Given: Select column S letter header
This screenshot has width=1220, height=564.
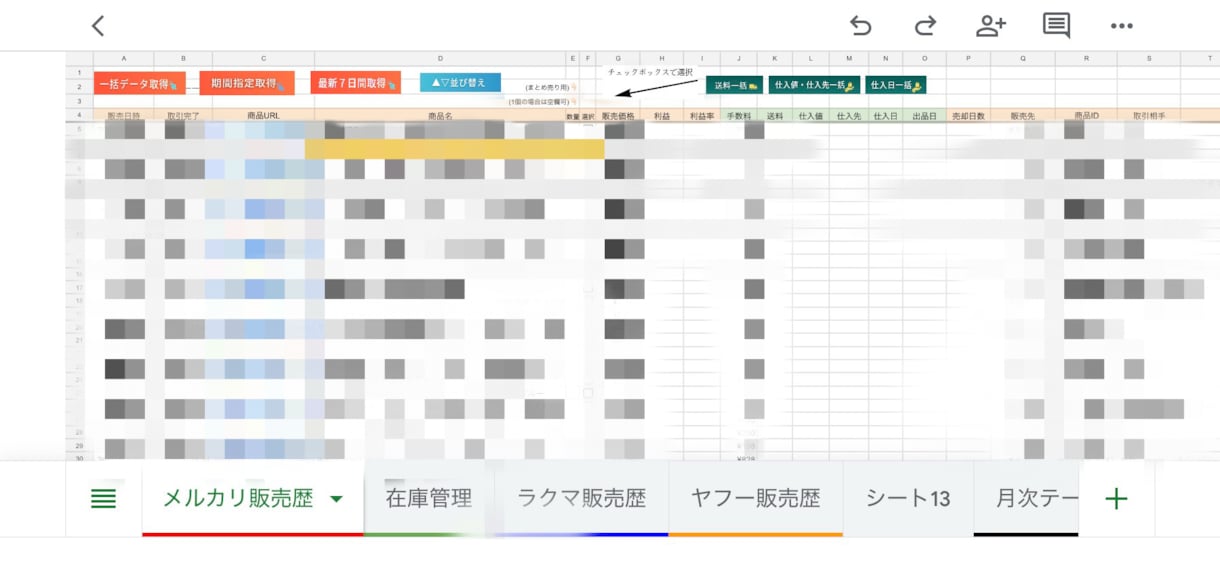Looking at the screenshot, I should point(1149,59).
